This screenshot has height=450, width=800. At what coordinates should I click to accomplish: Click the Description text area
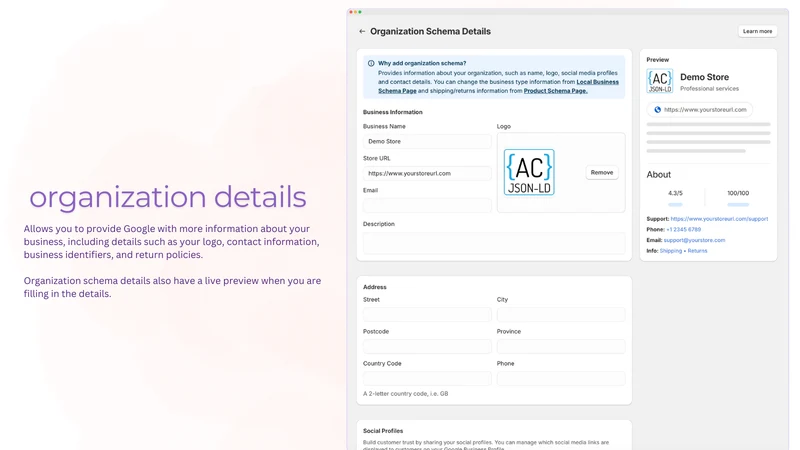click(494, 243)
